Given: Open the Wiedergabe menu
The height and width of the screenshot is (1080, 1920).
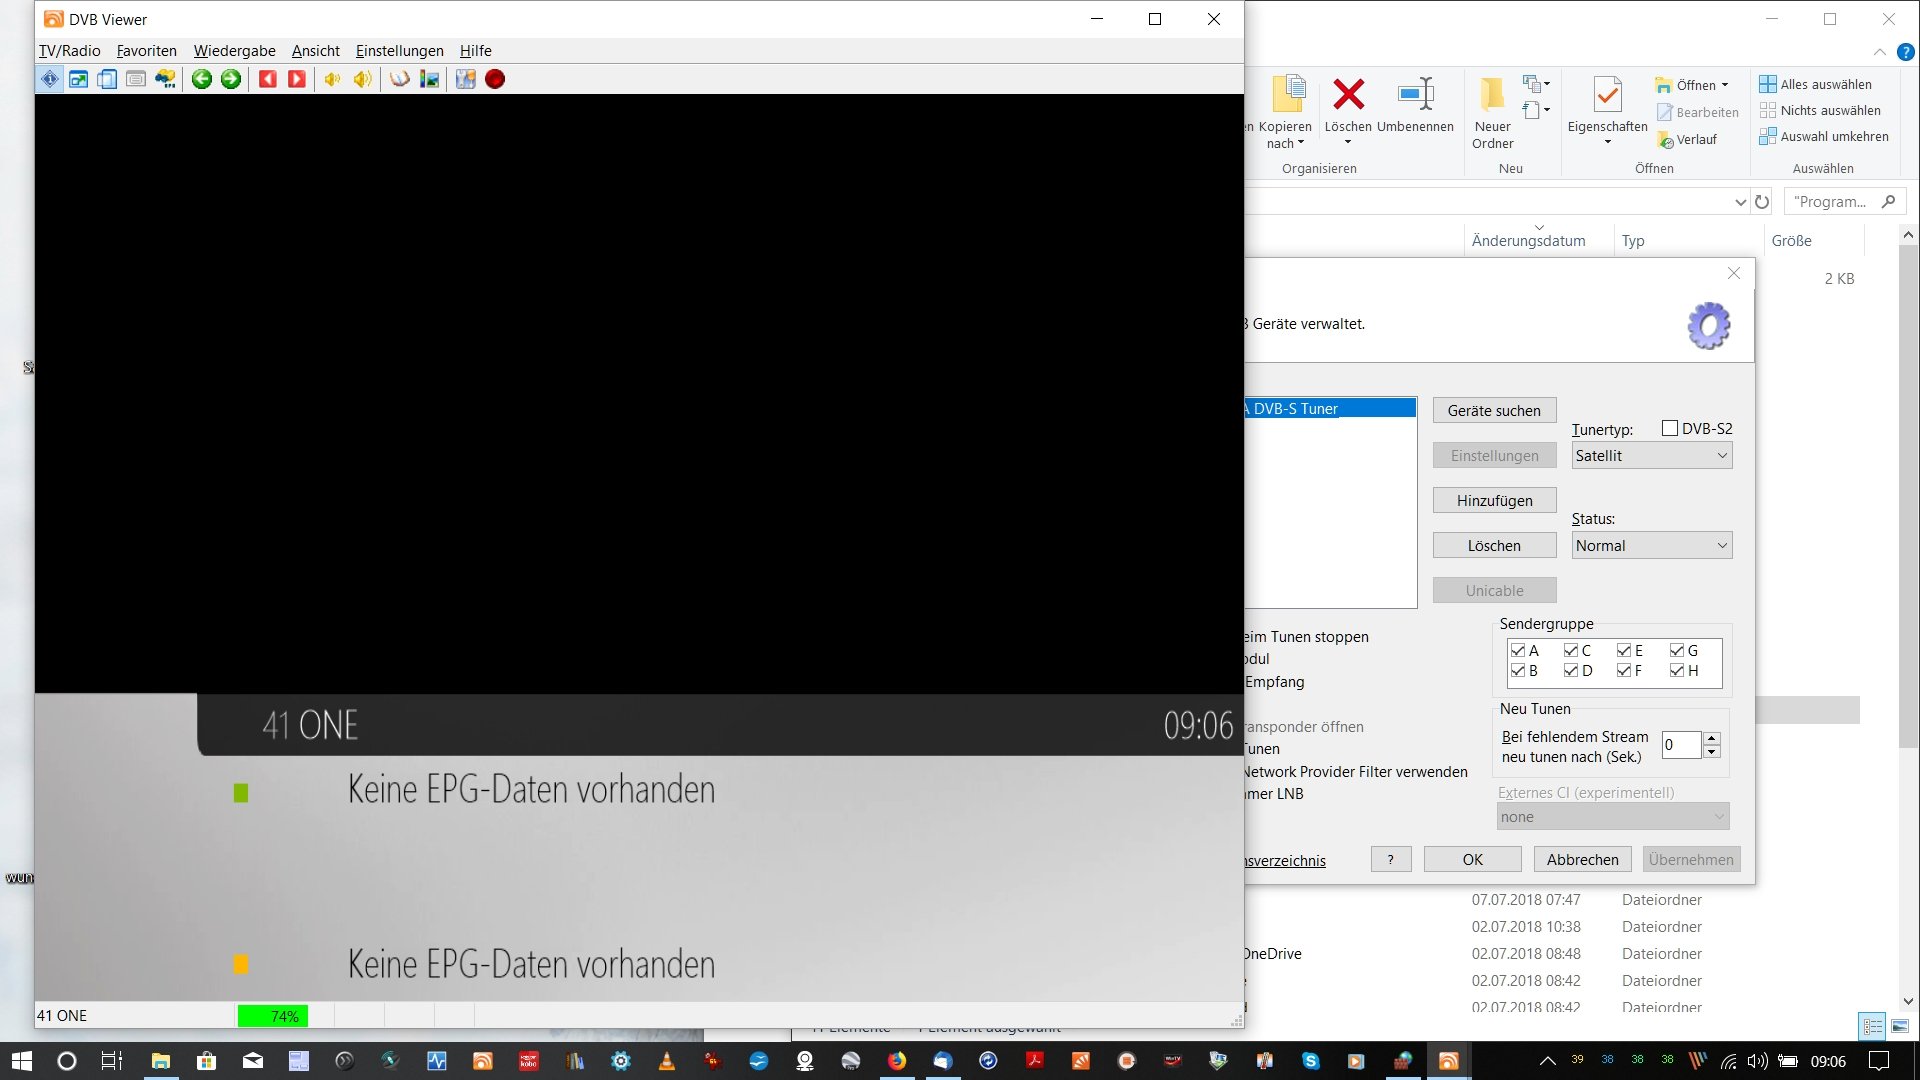Looking at the screenshot, I should click(234, 51).
